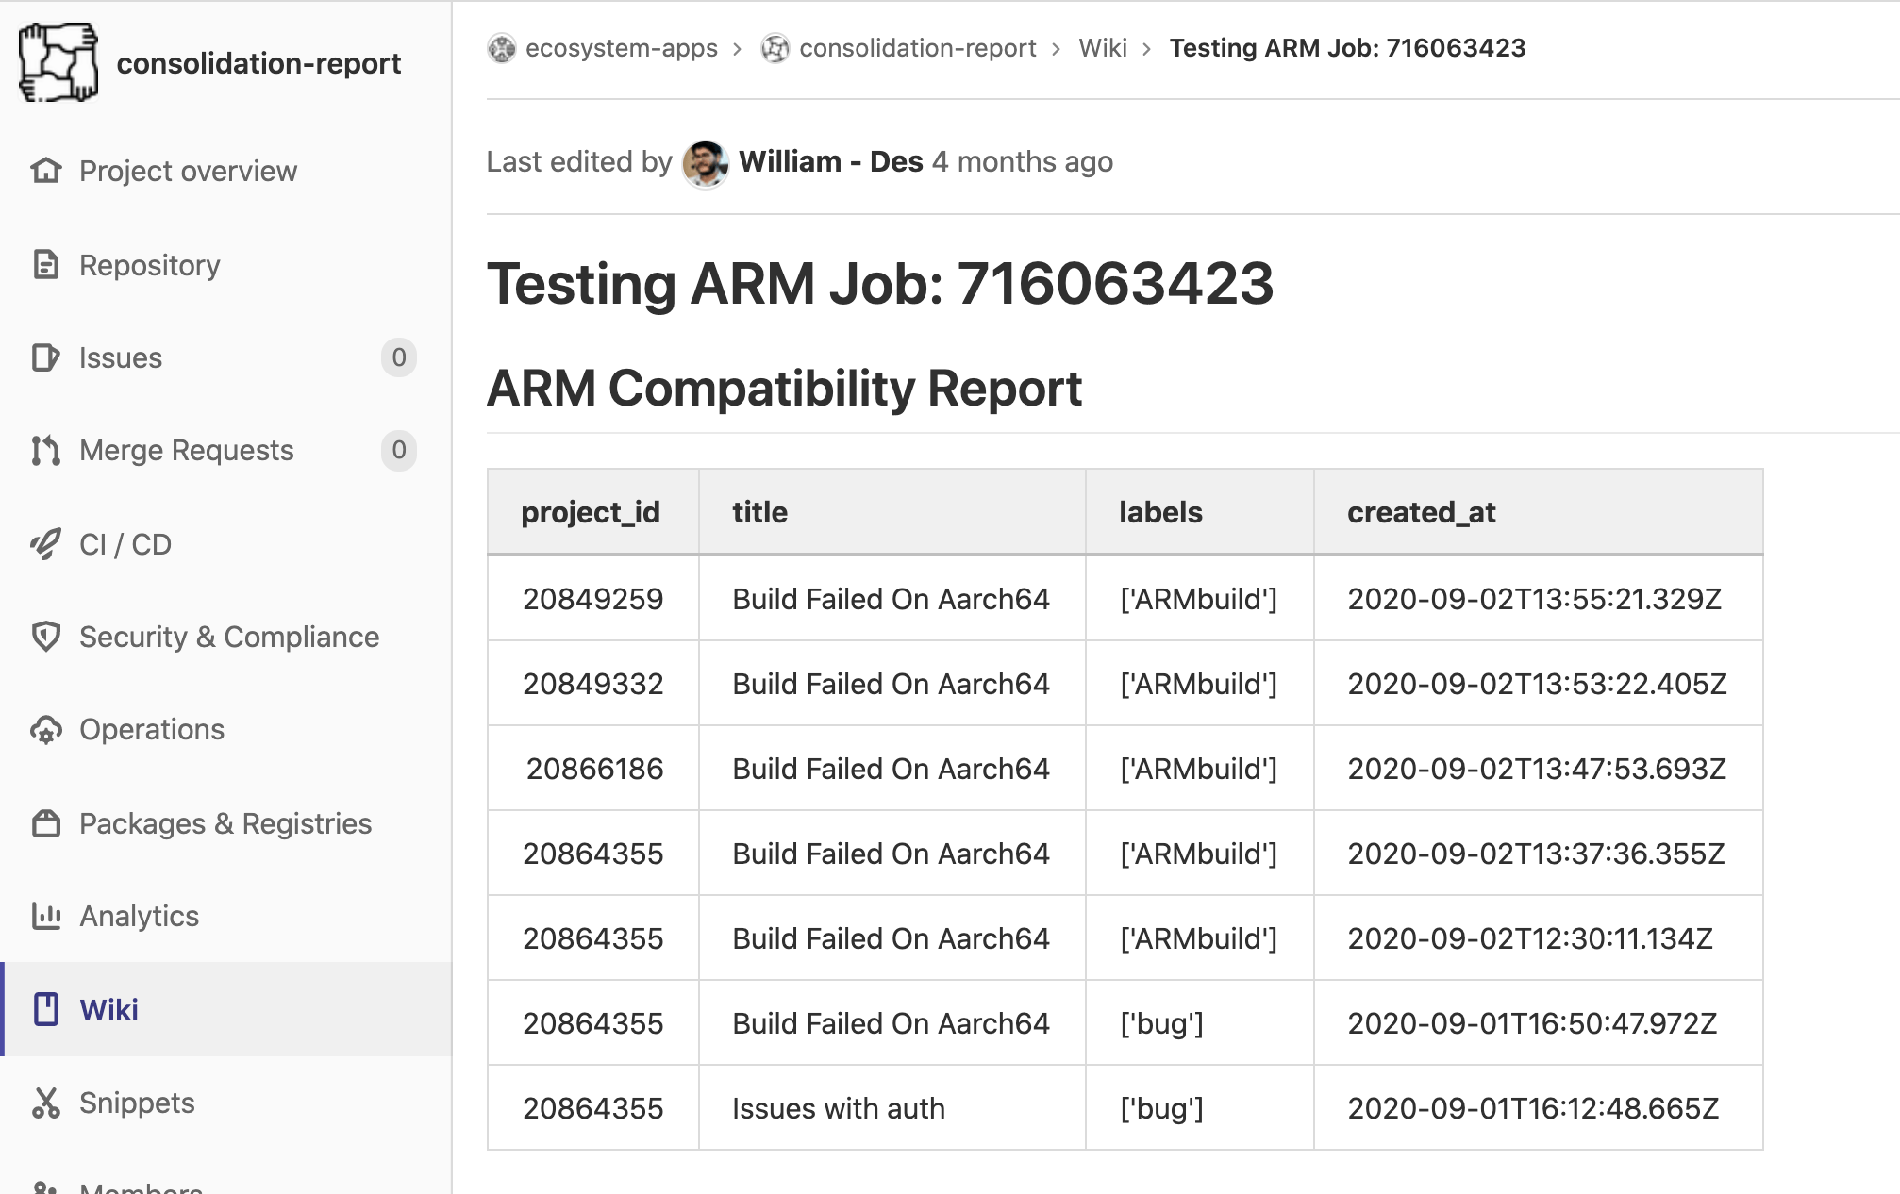Click William's avatar image
Screen dimensions: 1900x1194
pos(705,163)
